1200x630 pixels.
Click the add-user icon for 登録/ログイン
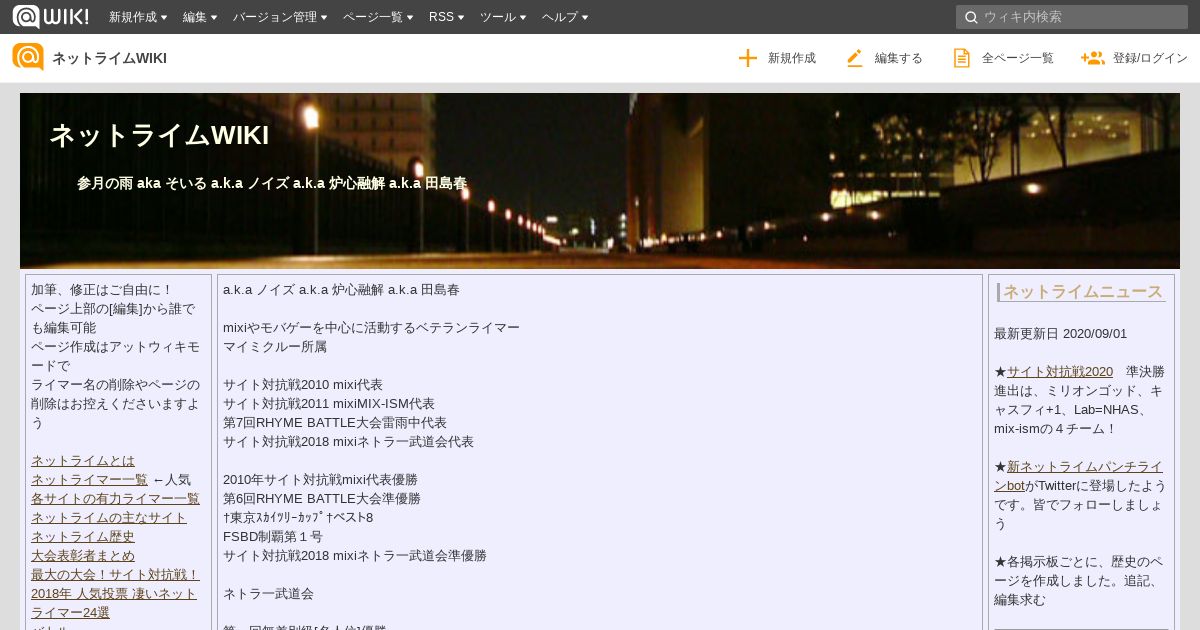point(1092,58)
